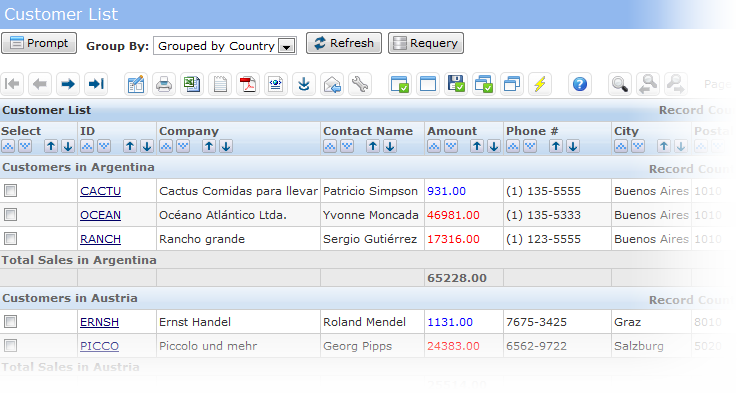Click the Prompt button
Viewport: 737px width, 395px height.
click(39, 43)
